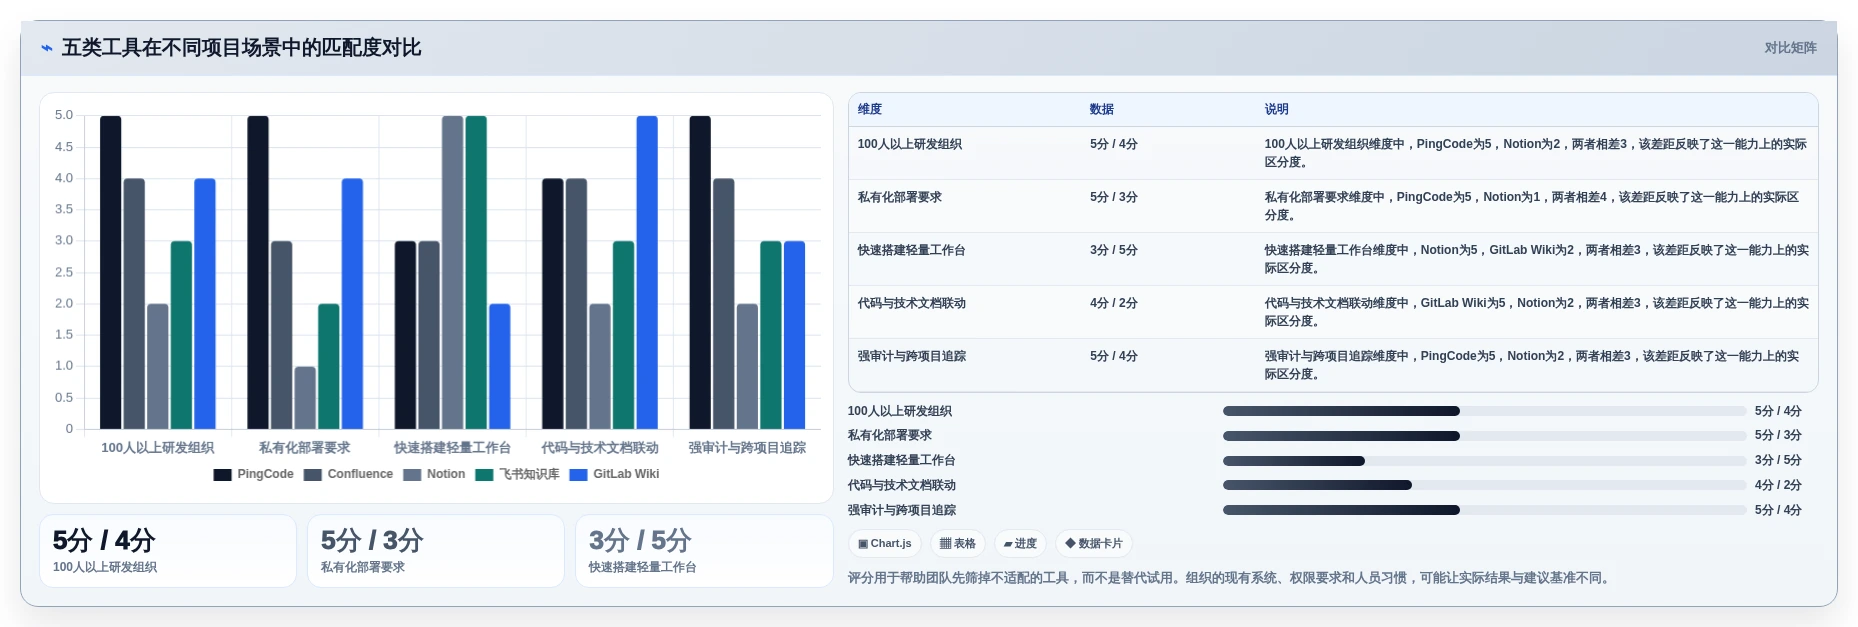
Task: Click the GitLab Wiki bar in 代码与技术文档联动 group
Action: (x=647, y=272)
